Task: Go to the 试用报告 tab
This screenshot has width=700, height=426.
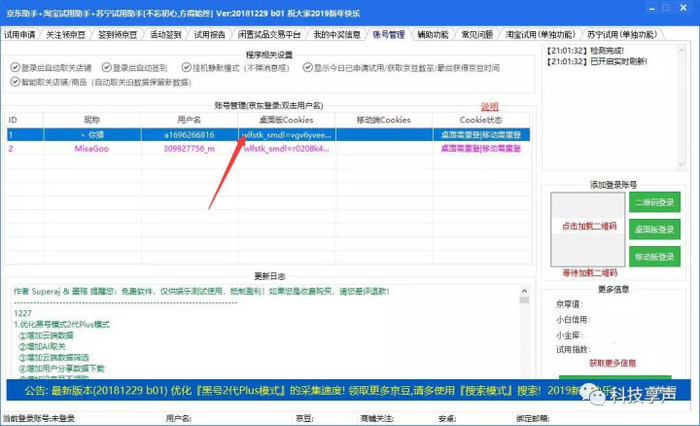Action: 209,34
